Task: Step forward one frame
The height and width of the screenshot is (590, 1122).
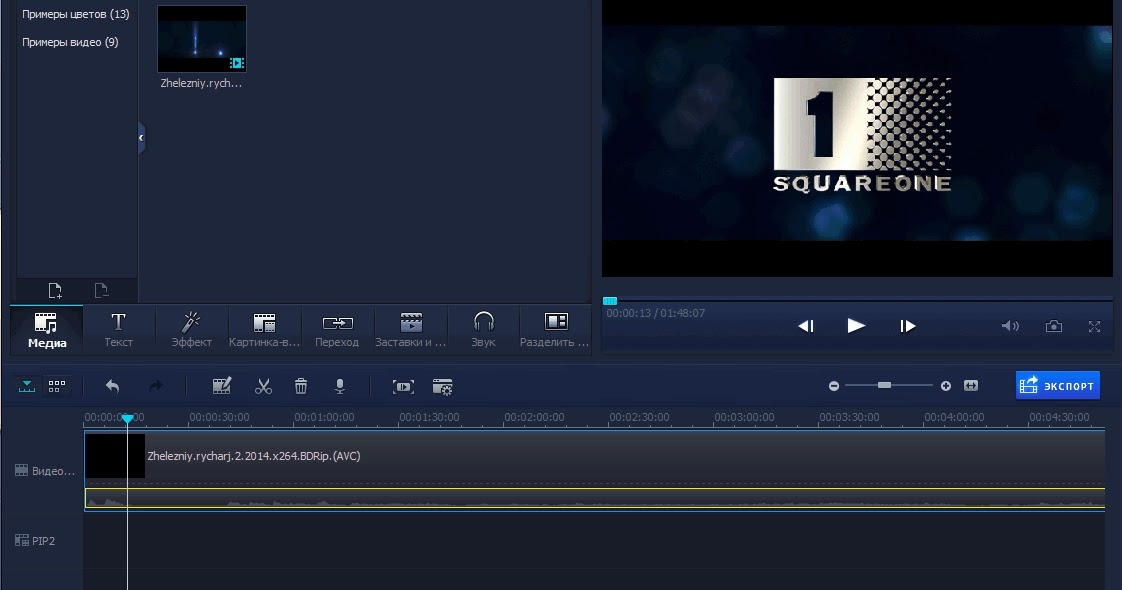Action: pyautogui.click(x=907, y=326)
